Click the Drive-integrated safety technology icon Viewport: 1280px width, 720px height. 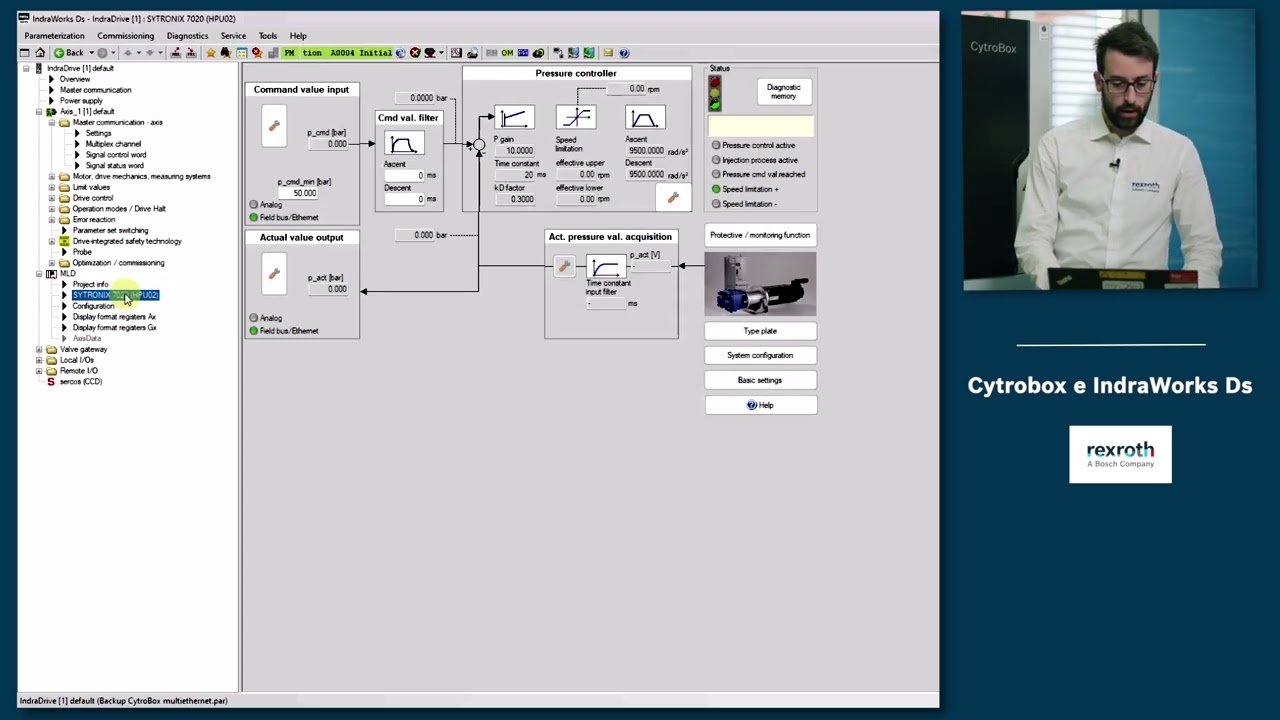[x=64, y=241]
